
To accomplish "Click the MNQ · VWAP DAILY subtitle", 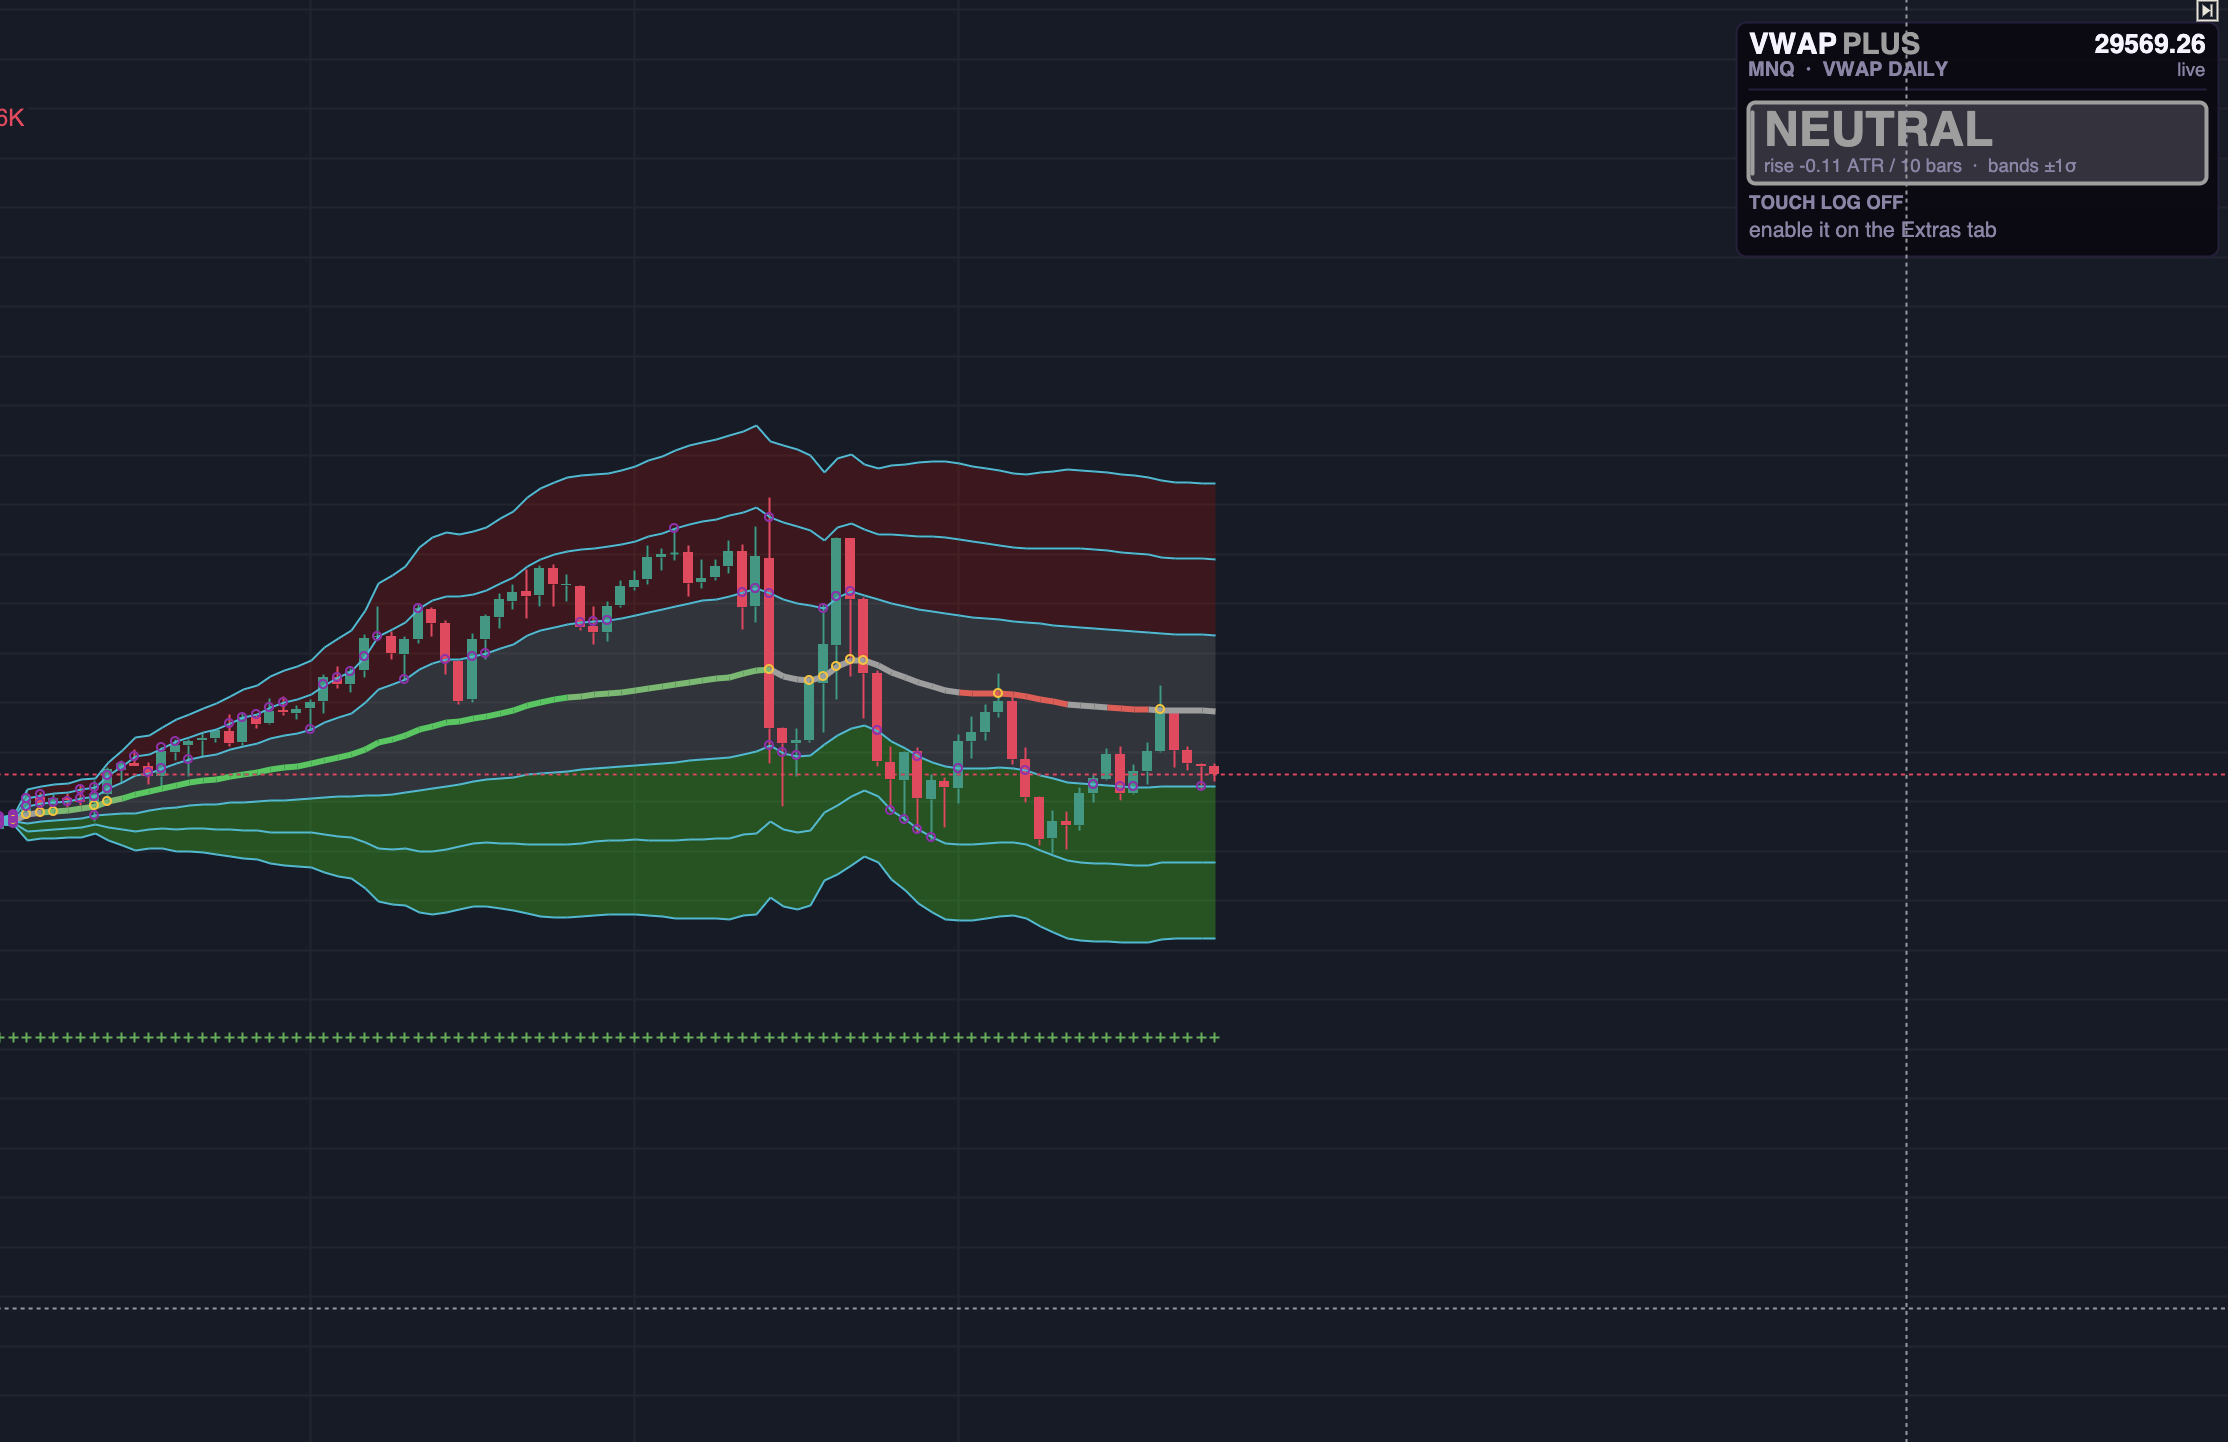I will tap(1848, 69).
